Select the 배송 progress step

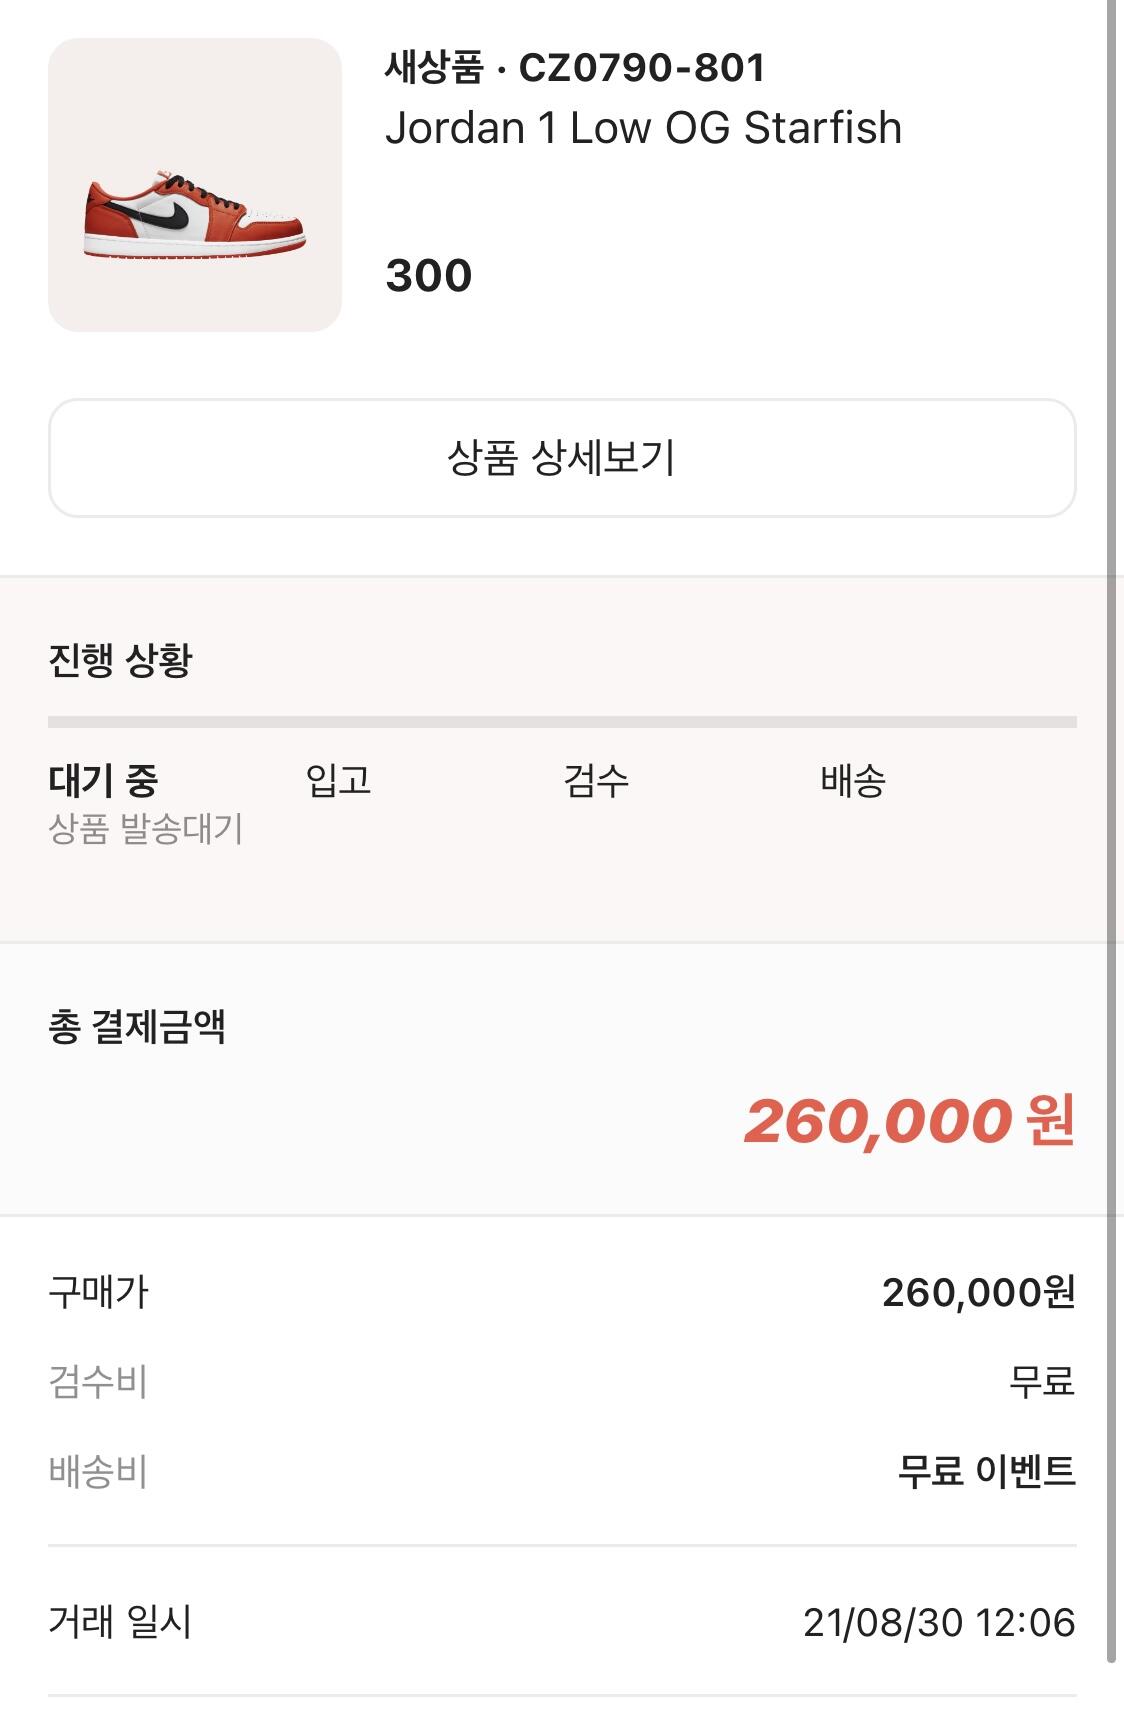click(853, 780)
